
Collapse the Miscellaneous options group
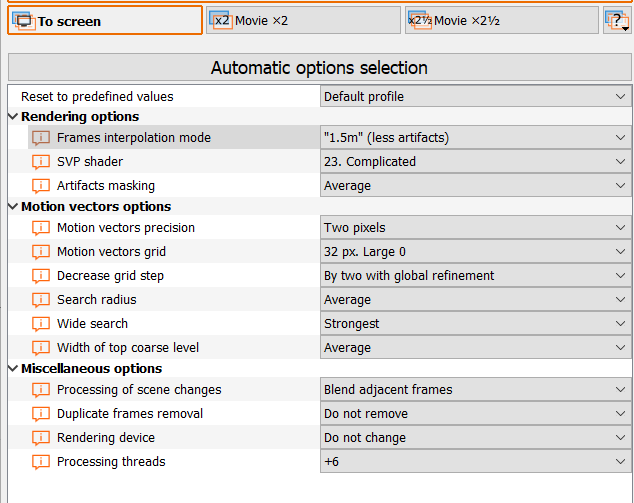[x=13, y=369]
